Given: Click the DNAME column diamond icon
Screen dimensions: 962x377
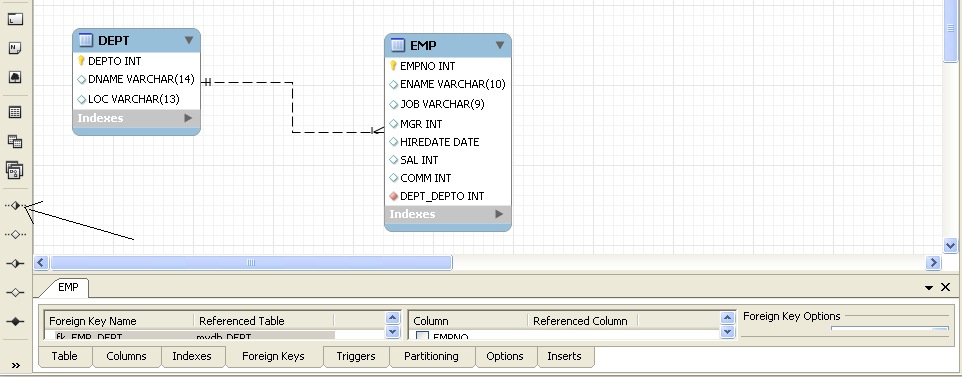Looking at the screenshot, I should pos(82,79).
